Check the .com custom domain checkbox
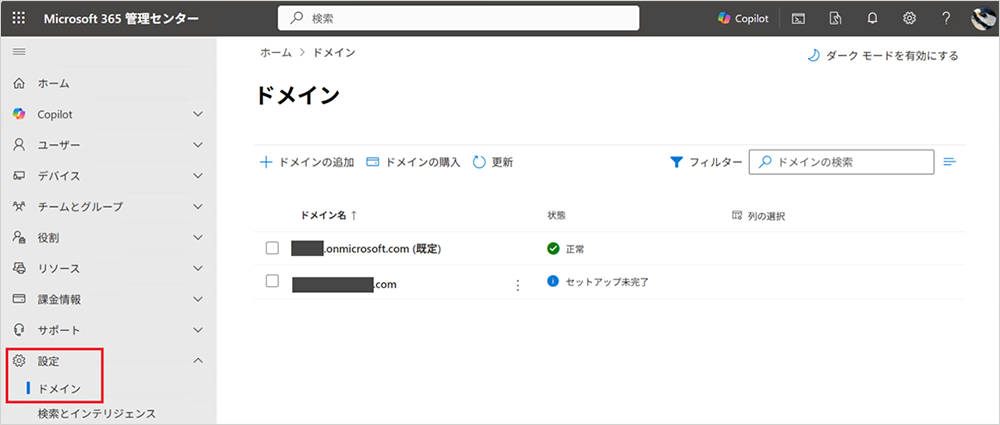This screenshot has width=1000, height=425. pyautogui.click(x=272, y=281)
